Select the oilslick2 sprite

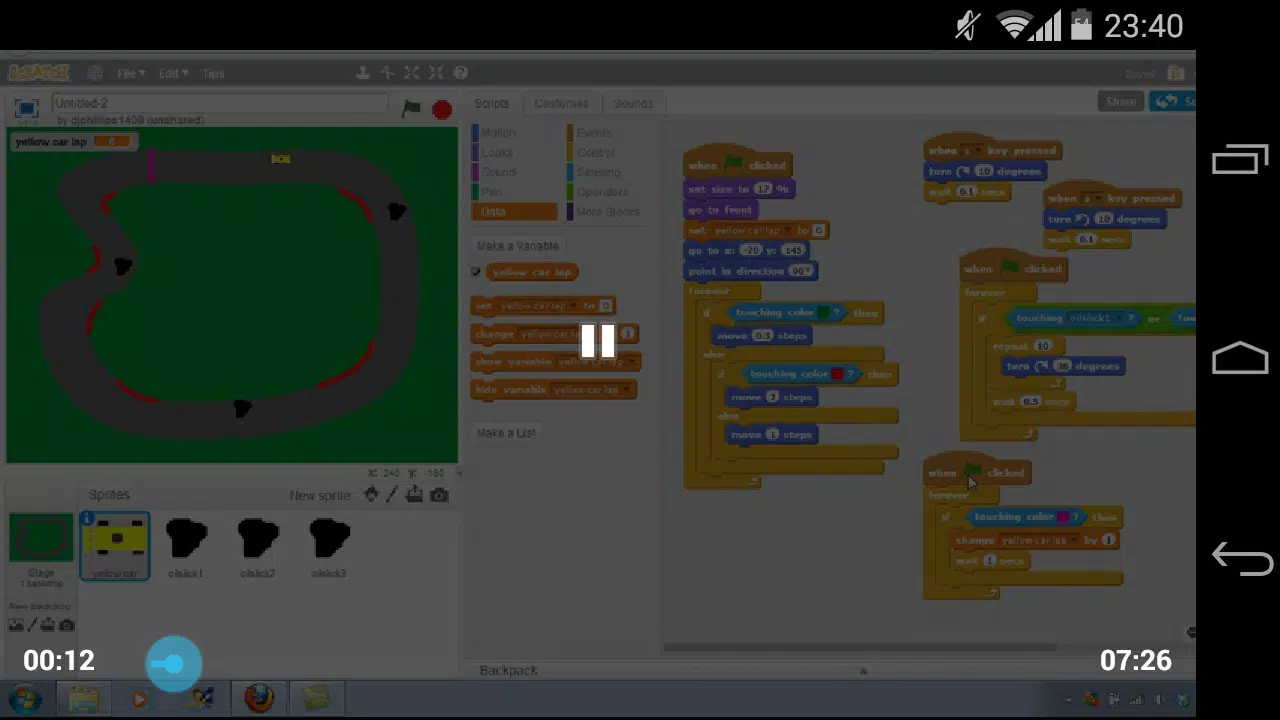pyautogui.click(x=258, y=546)
